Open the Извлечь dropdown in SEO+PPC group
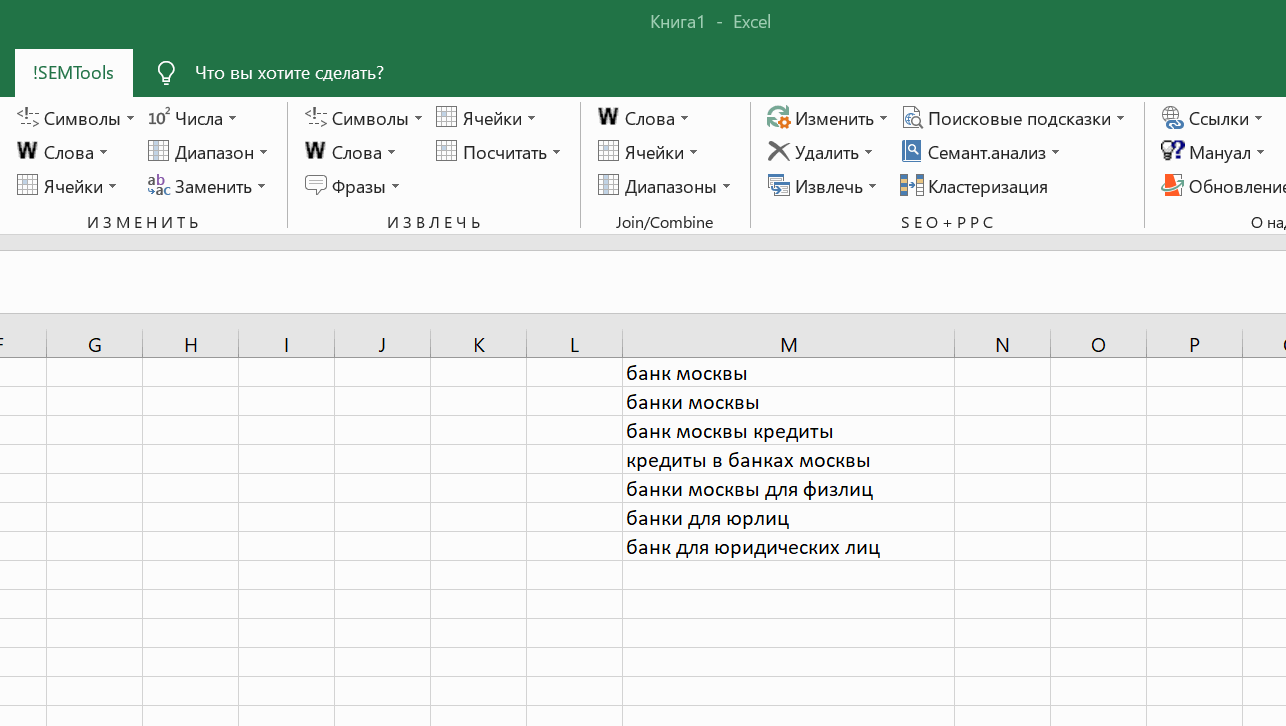Viewport: 1286px width, 726px height. [873, 187]
